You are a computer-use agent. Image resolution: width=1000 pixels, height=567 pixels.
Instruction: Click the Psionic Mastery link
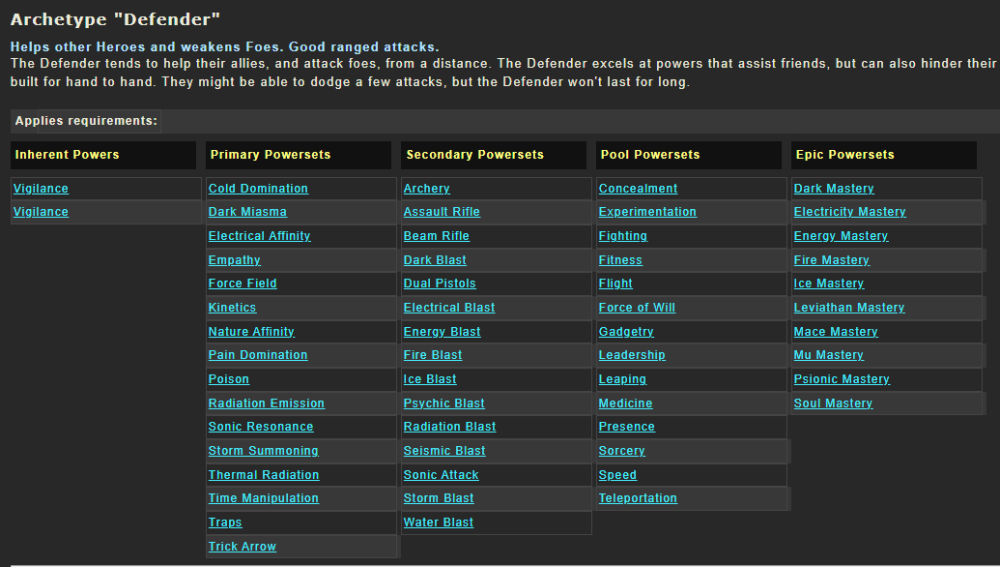click(x=841, y=380)
